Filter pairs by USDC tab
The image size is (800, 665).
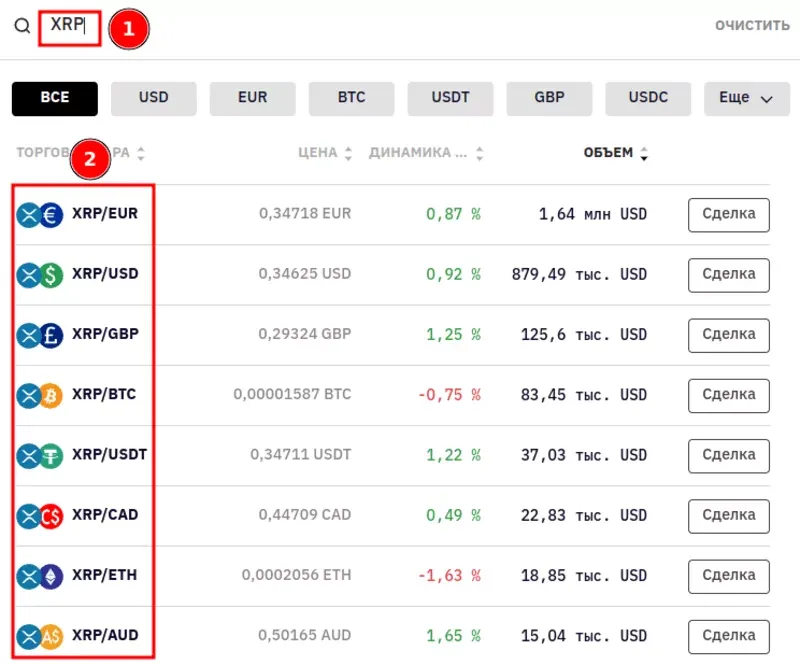click(x=648, y=98)
